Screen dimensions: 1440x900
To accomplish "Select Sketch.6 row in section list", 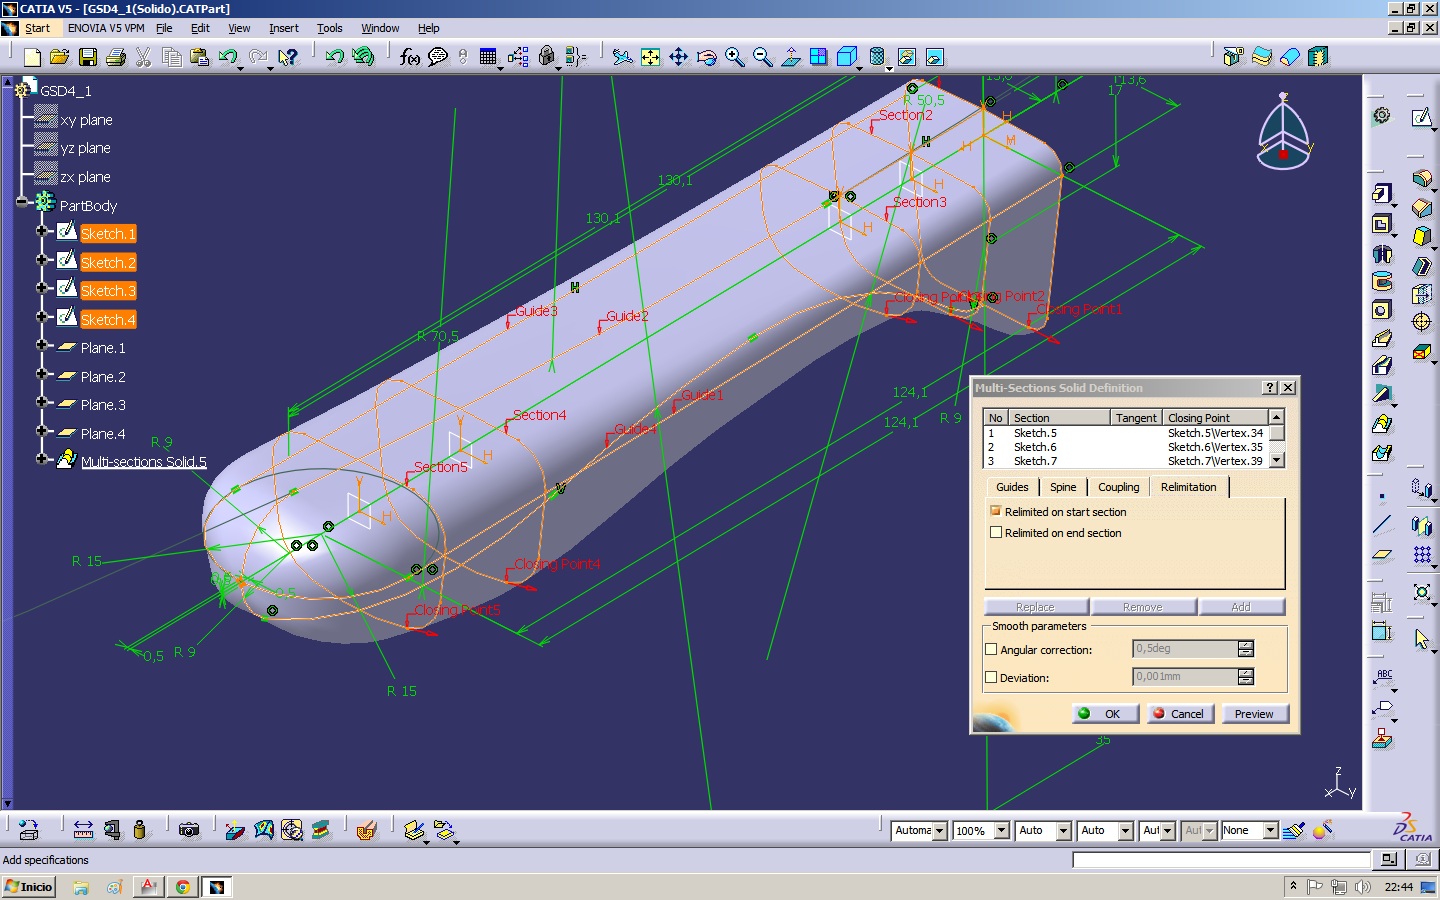I will click(1126, 447).
